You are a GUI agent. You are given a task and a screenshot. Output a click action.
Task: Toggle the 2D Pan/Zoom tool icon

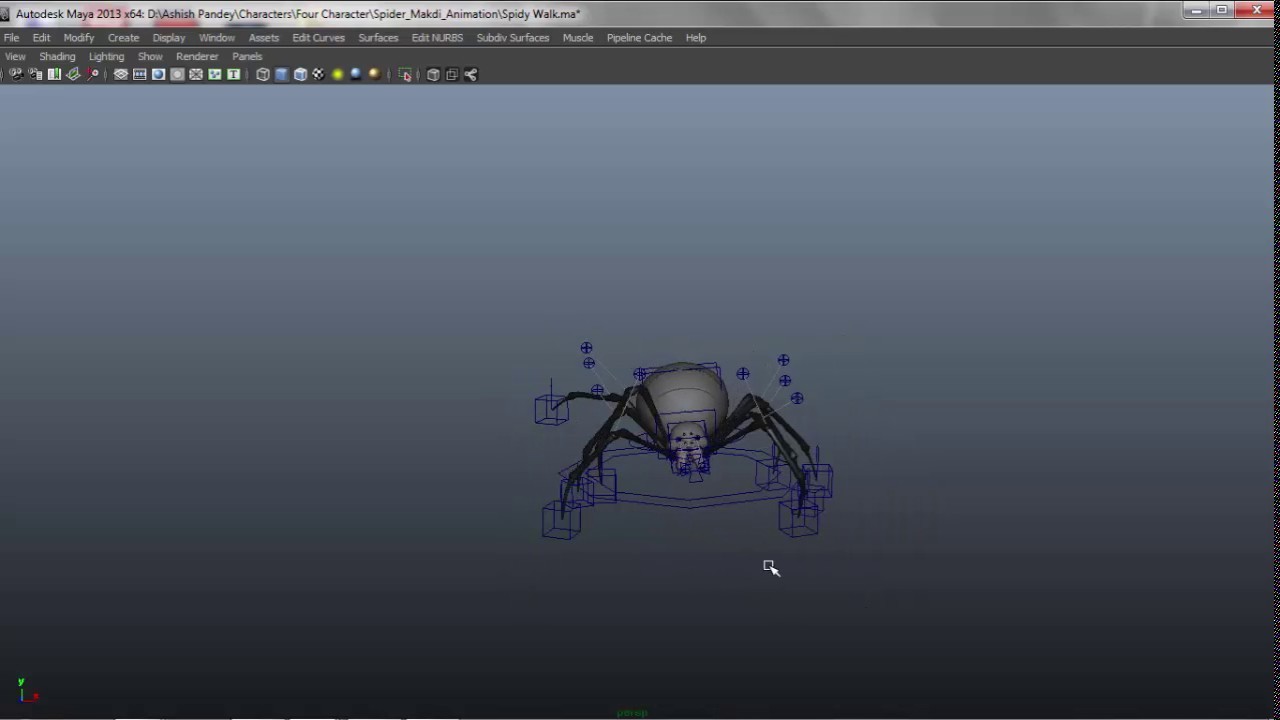point(92,74)
